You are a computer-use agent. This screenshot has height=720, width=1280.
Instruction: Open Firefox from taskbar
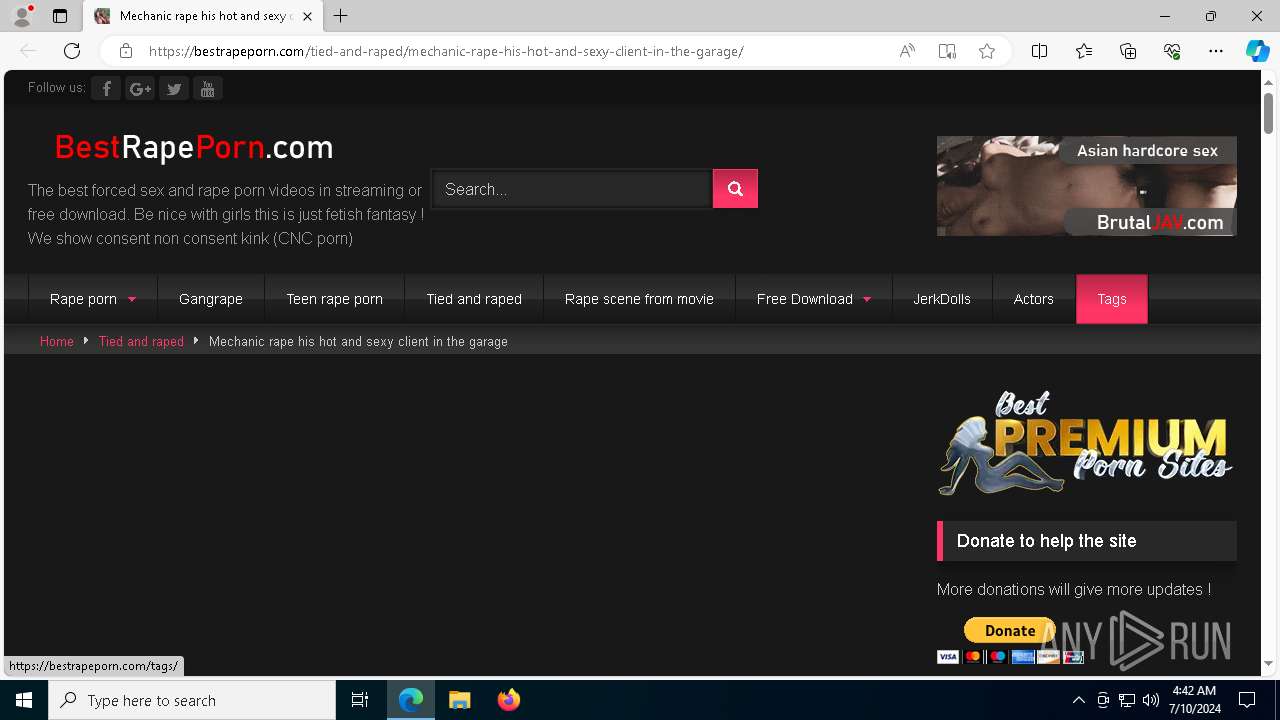pos(509,700)
